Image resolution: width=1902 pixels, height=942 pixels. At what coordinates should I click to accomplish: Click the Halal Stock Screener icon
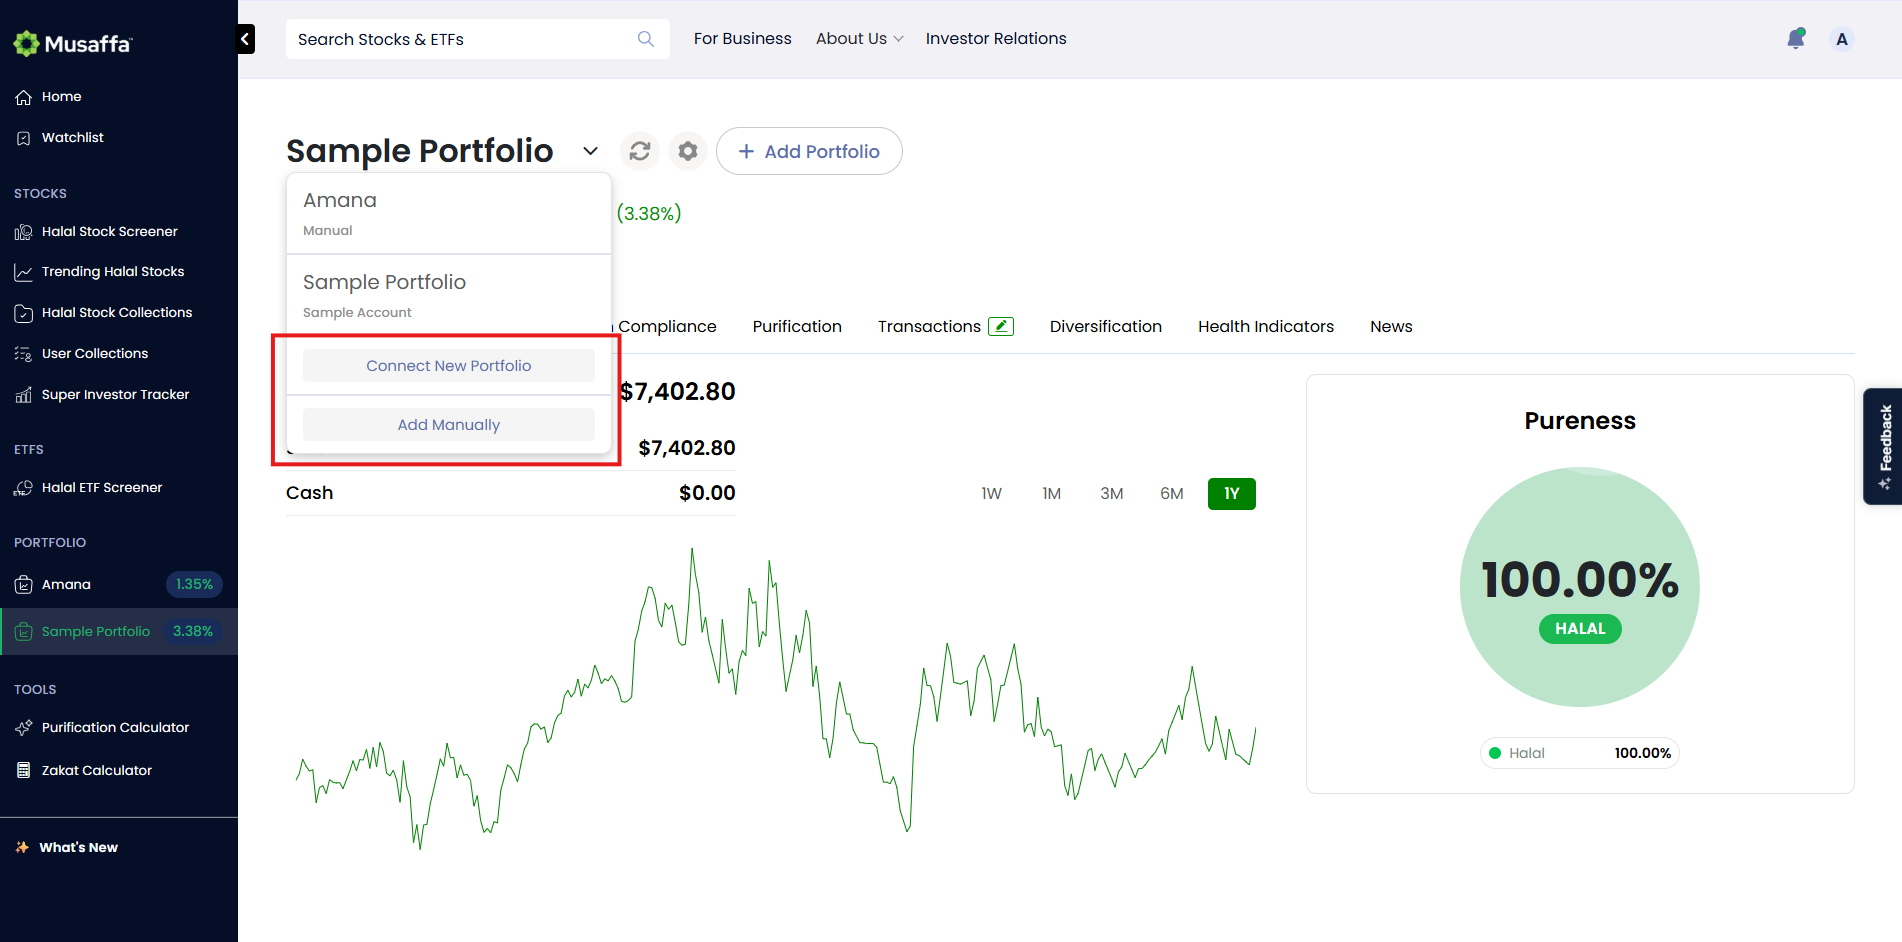24,232
